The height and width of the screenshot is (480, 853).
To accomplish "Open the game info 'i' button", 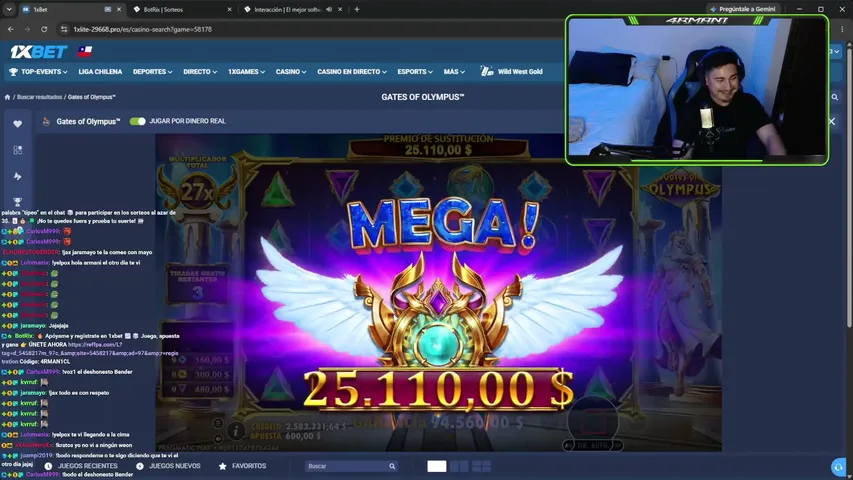I will (236, 431).
